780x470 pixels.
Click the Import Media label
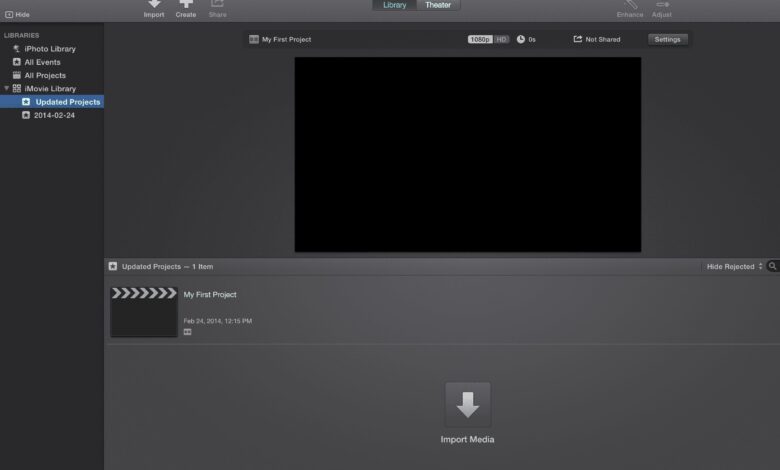pos(468,440)
